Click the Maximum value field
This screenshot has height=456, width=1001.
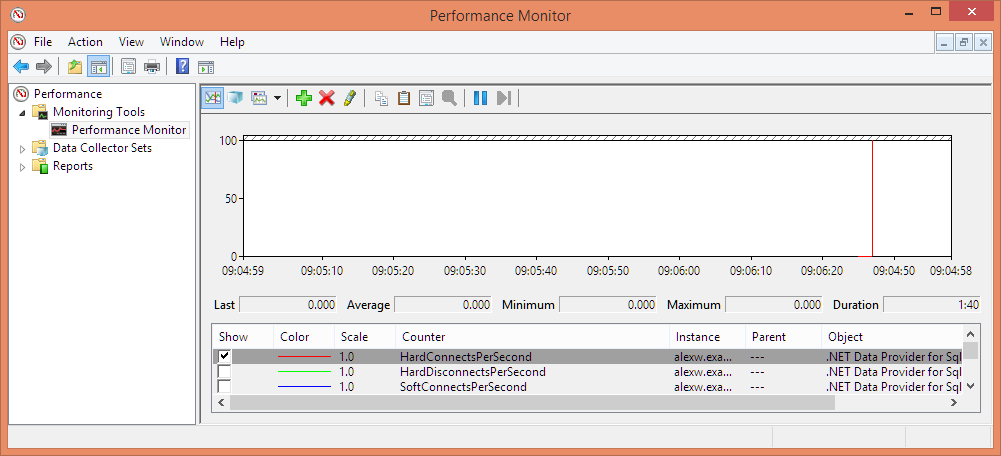(774, 305)
